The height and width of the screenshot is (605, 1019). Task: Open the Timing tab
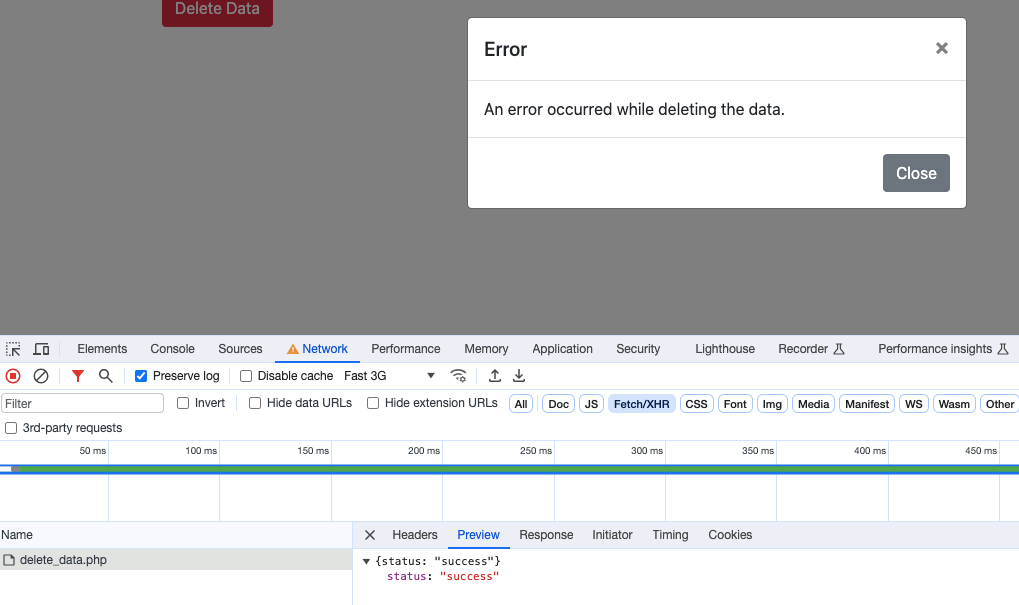670,535
